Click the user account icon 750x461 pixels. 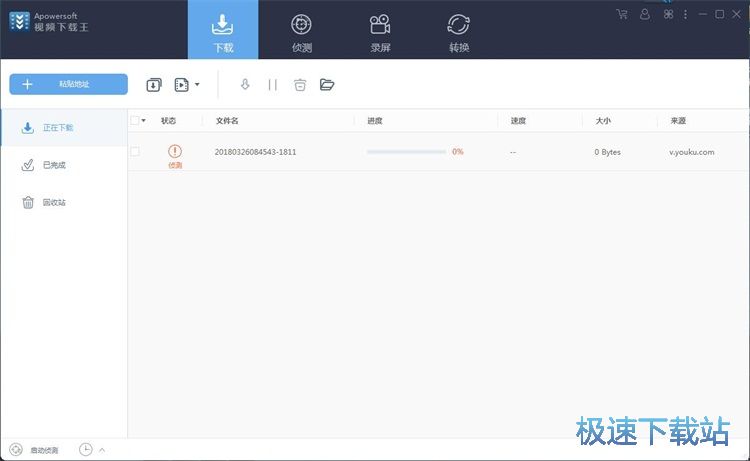click(645, 14)
